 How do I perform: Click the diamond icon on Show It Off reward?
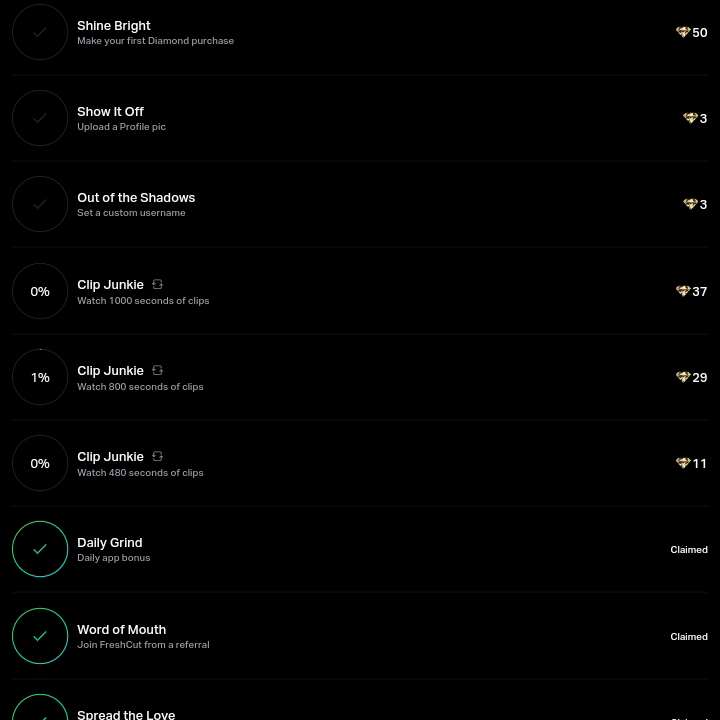coord(690,118)
